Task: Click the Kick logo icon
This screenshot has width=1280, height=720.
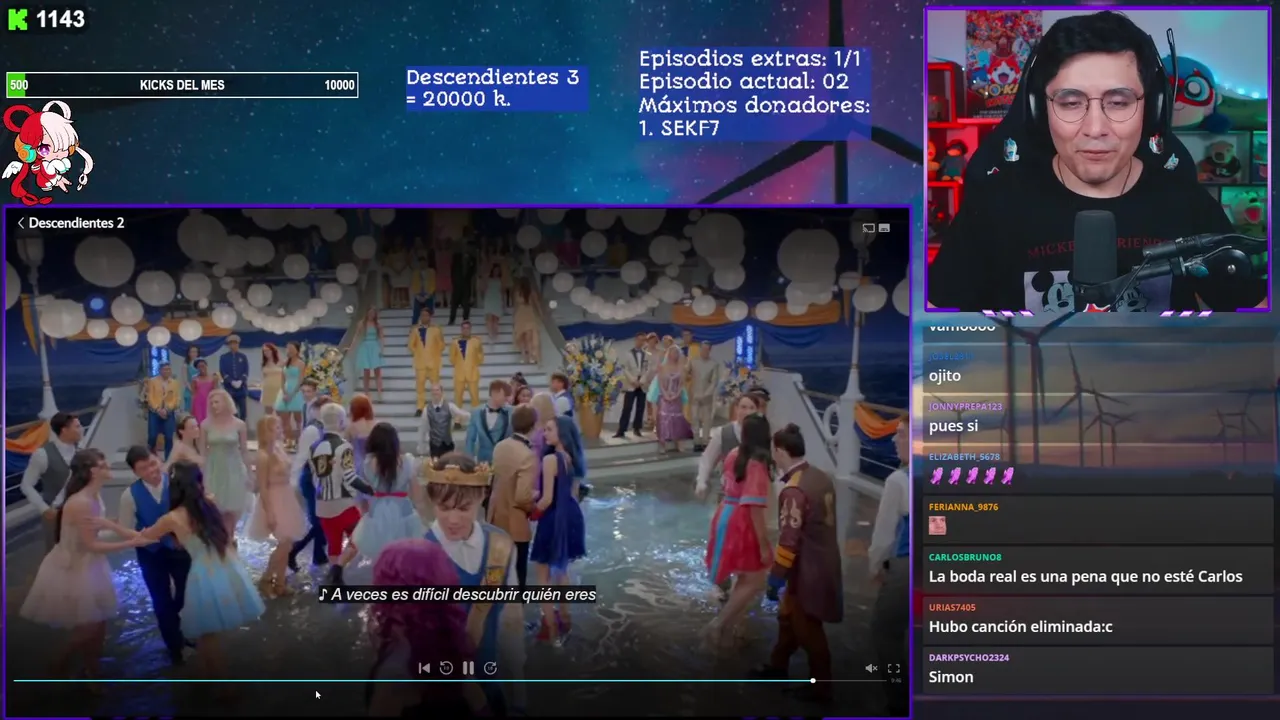Action: click(17, 20)
